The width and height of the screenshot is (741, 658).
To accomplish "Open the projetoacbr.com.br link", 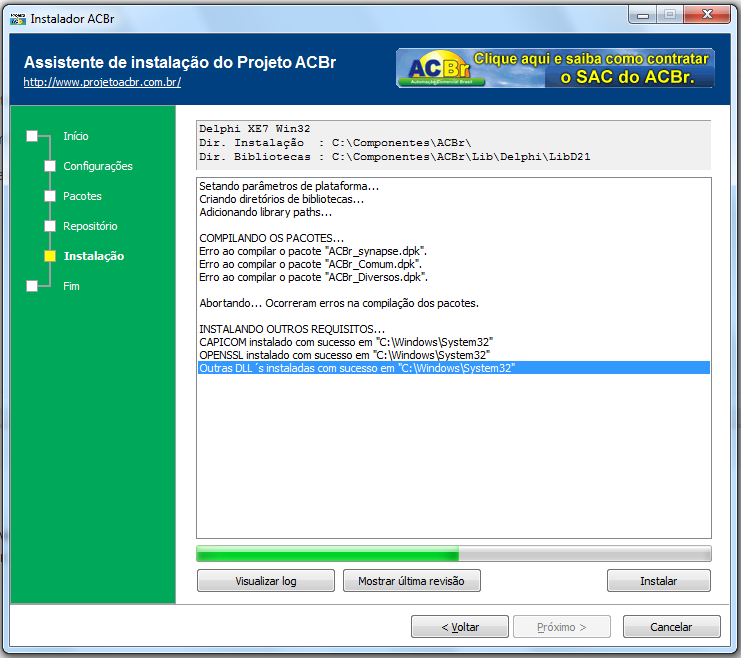I will (x=102, y=82).
